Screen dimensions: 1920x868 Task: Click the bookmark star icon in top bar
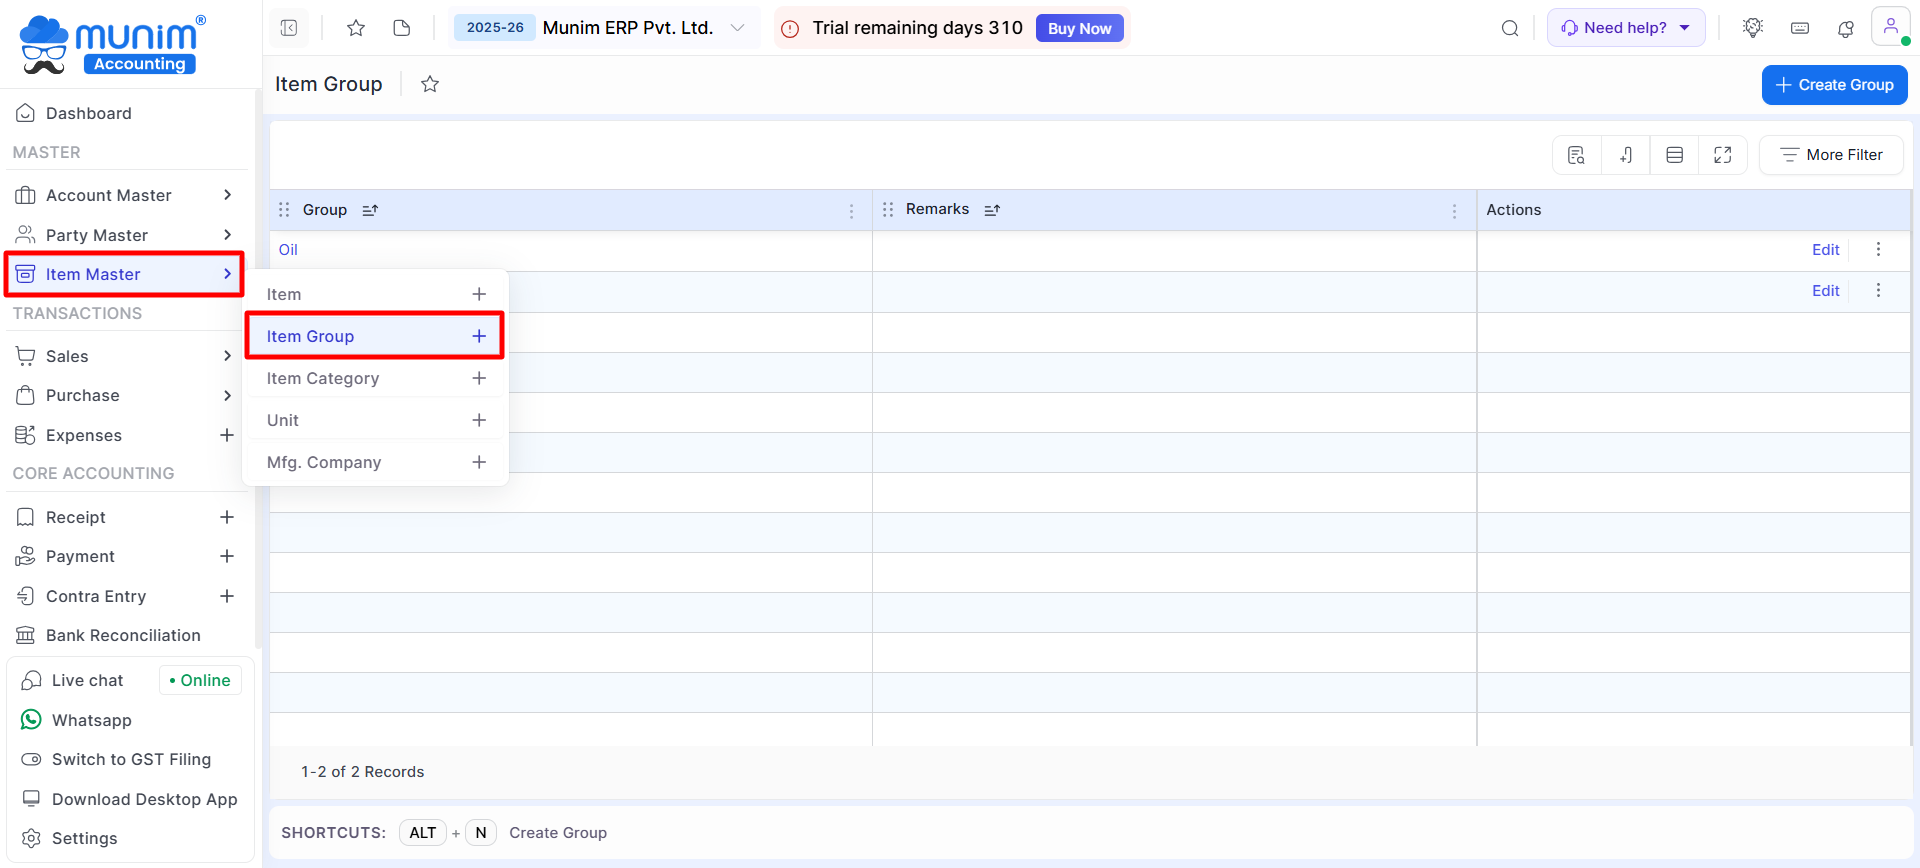[x=355, y=28]
